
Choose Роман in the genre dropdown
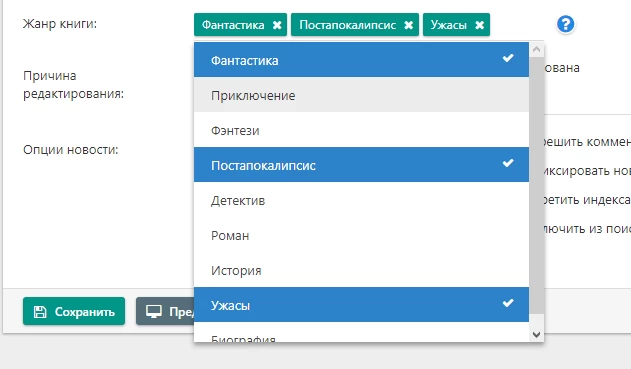click(361, 235)
